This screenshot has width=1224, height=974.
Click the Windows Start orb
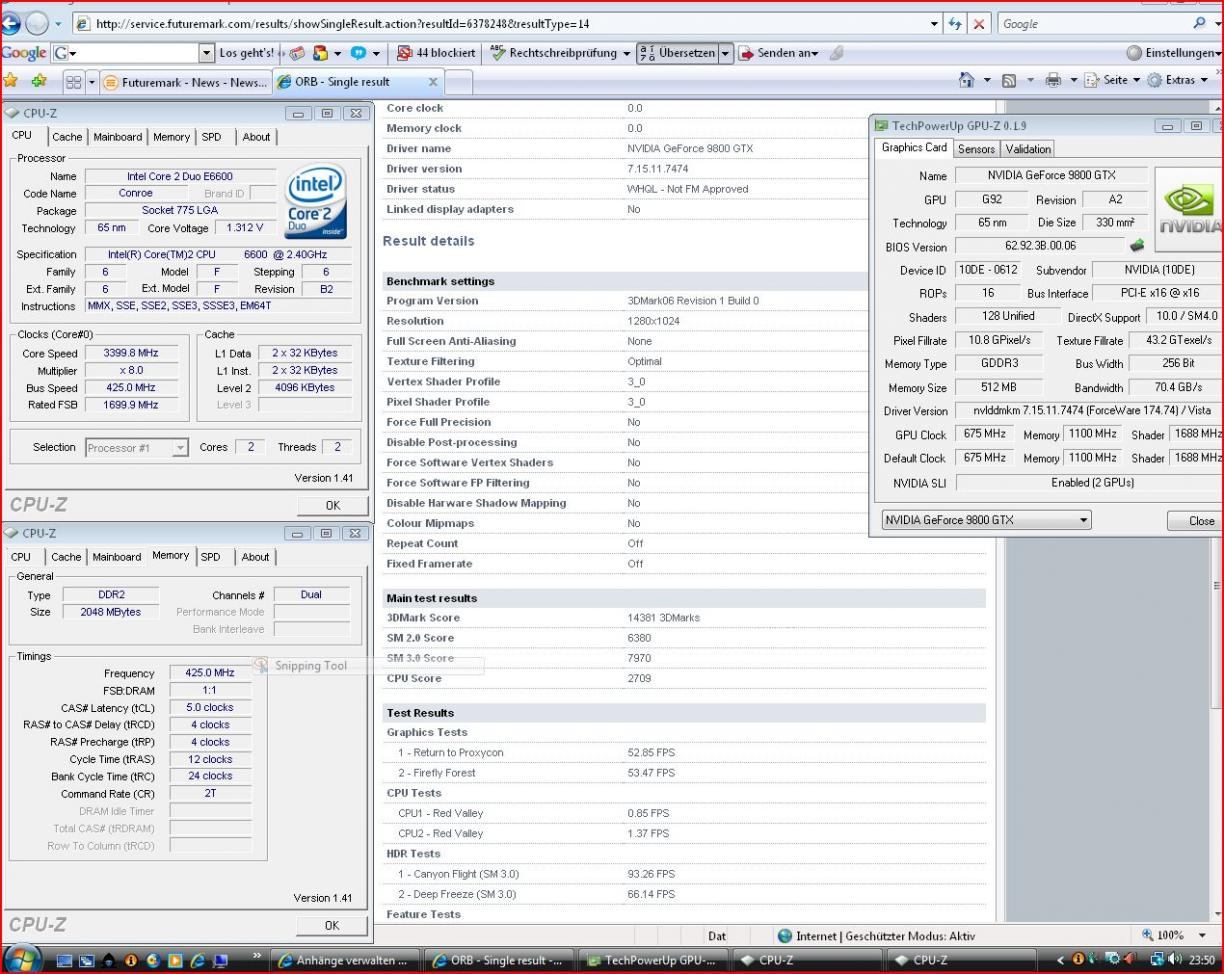click(x=22, y=958)
